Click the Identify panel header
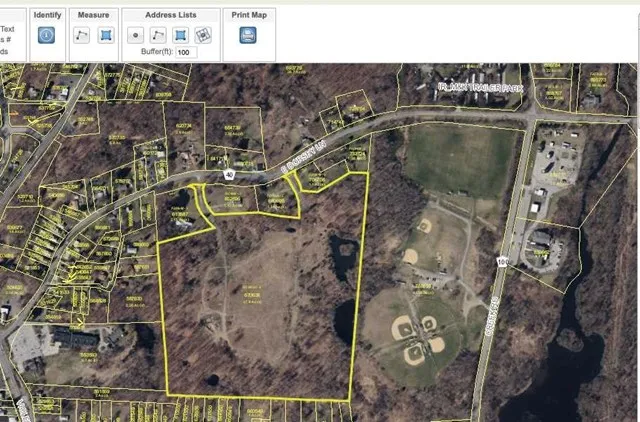The image size is (640, 422). [47, 16]
